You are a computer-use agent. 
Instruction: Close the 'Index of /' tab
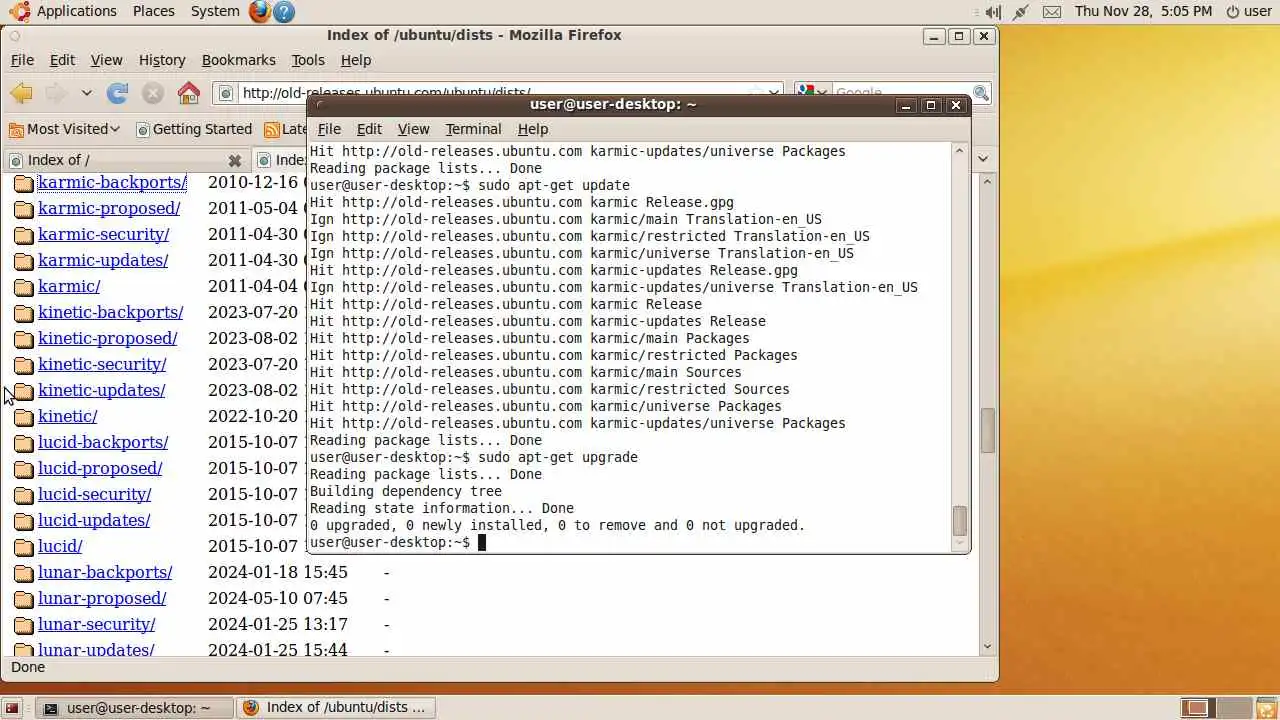[x=235, y=160]
